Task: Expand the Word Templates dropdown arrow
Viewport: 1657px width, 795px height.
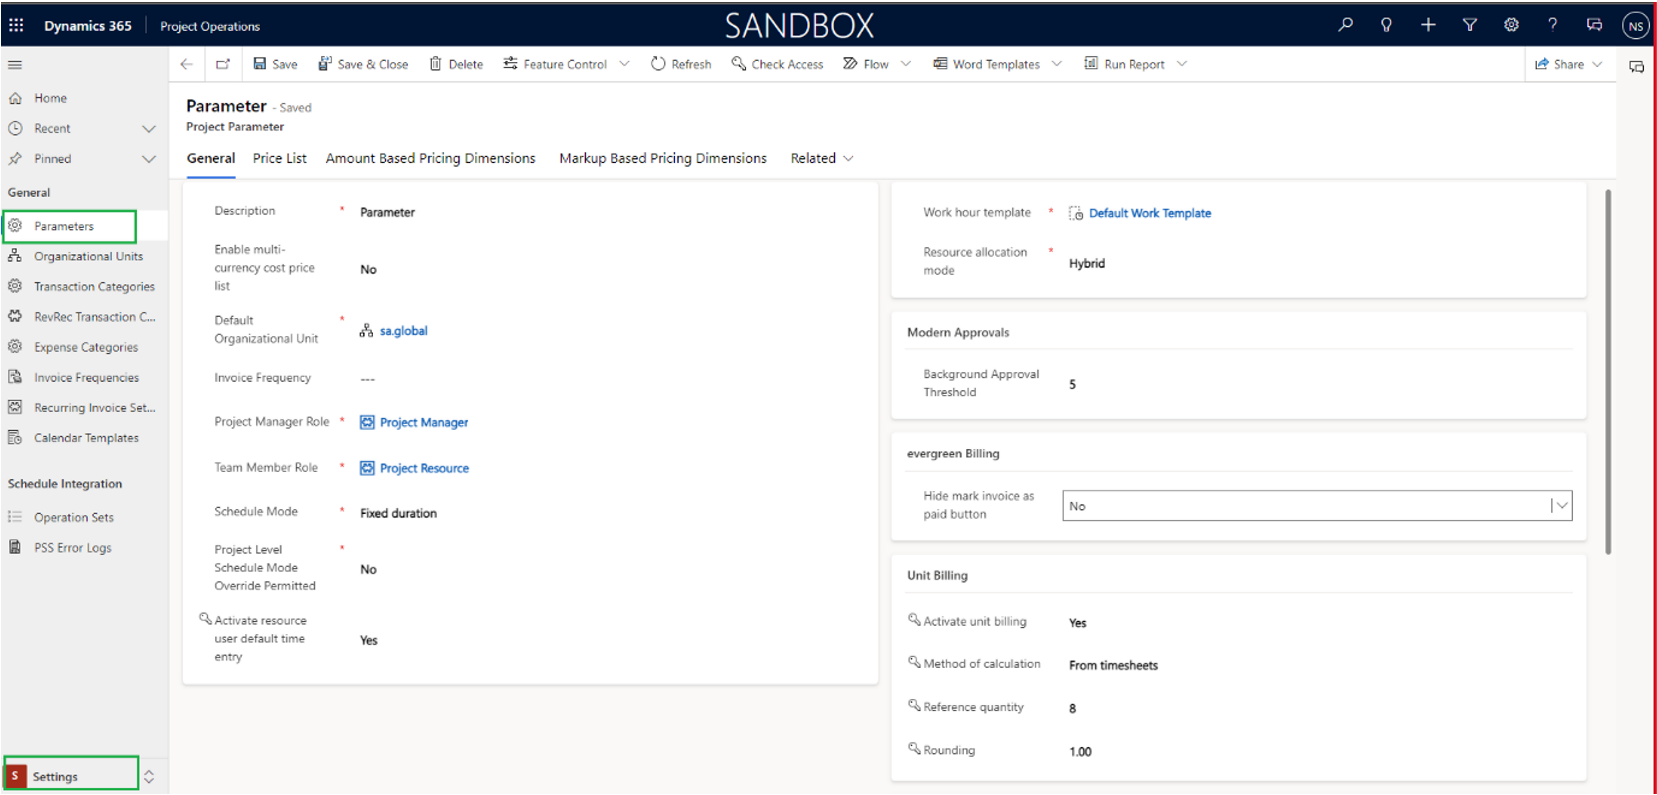Action: (1057, 64)
